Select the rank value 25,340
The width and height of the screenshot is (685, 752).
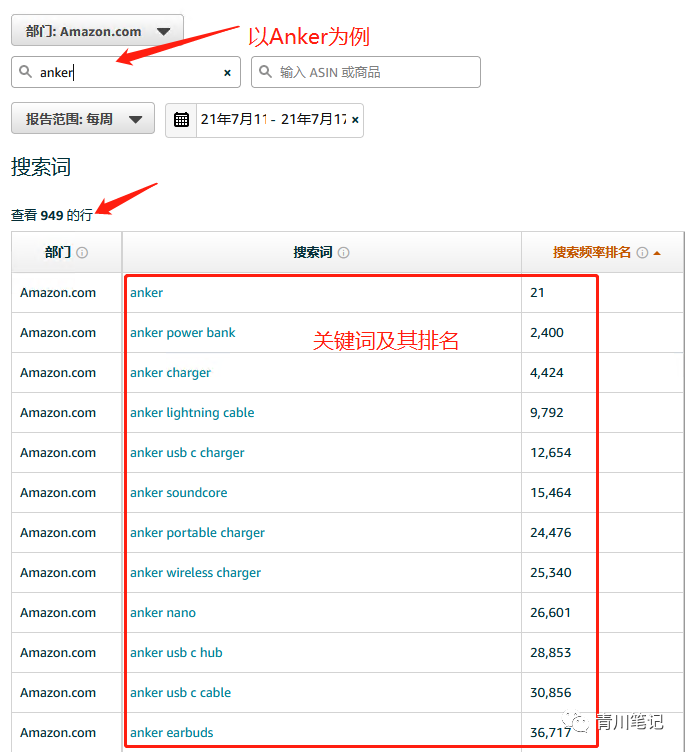pyautogui.click(x=551, y=573)
